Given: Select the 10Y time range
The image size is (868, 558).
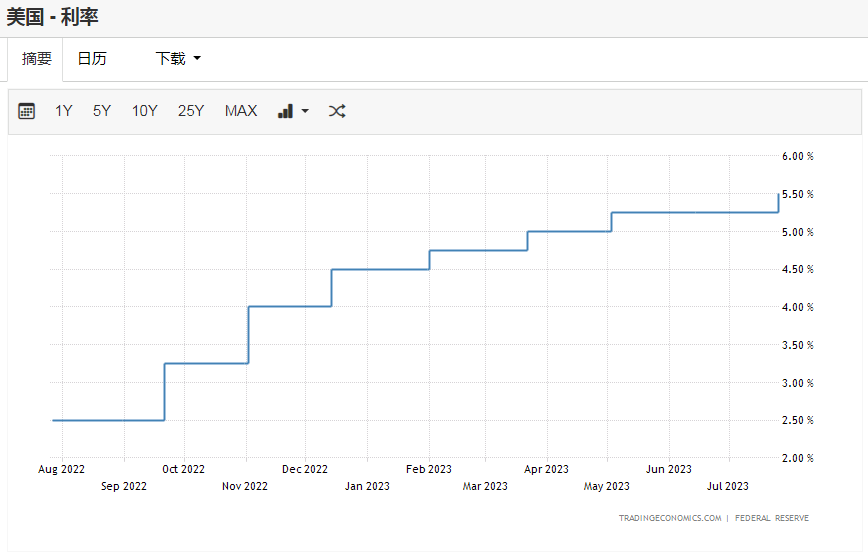Looking at the screenshot, I should 144,111.
